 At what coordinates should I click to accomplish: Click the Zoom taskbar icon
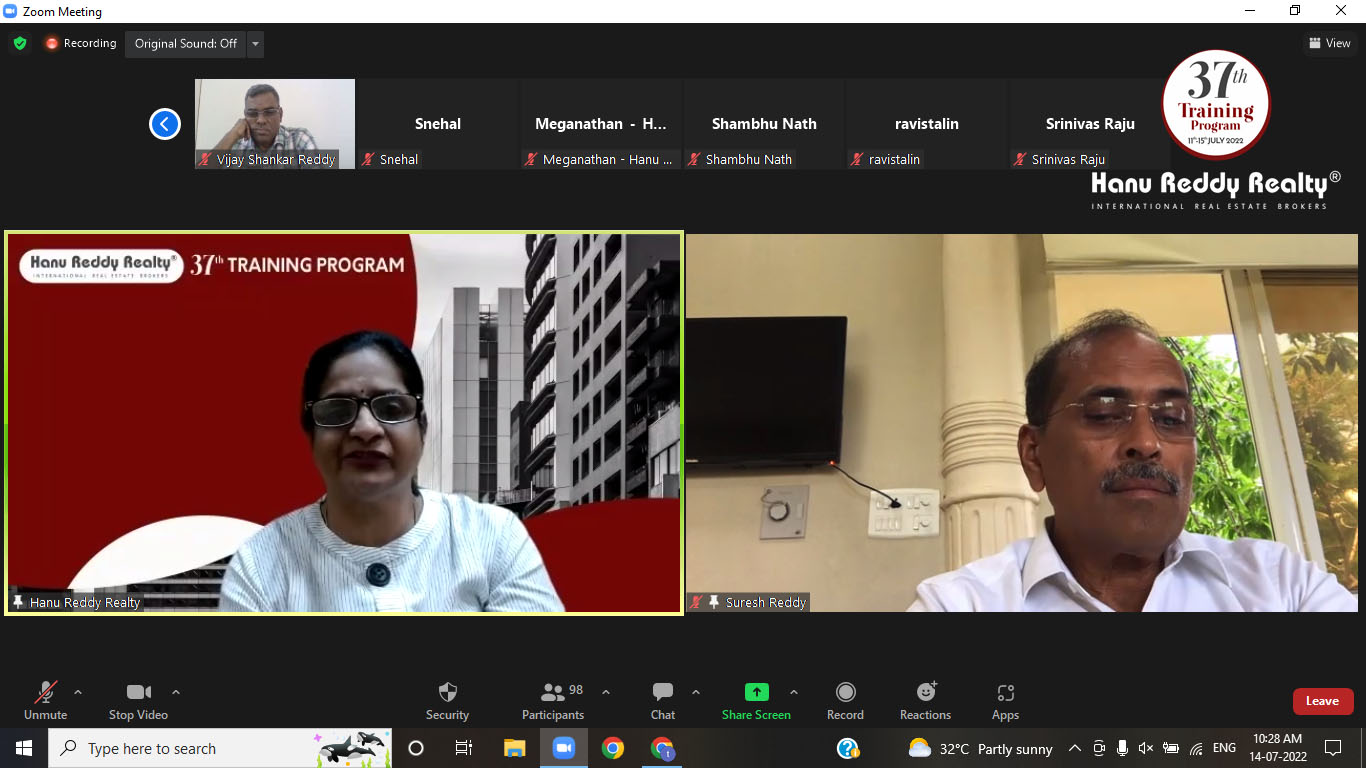coord(563,748)
